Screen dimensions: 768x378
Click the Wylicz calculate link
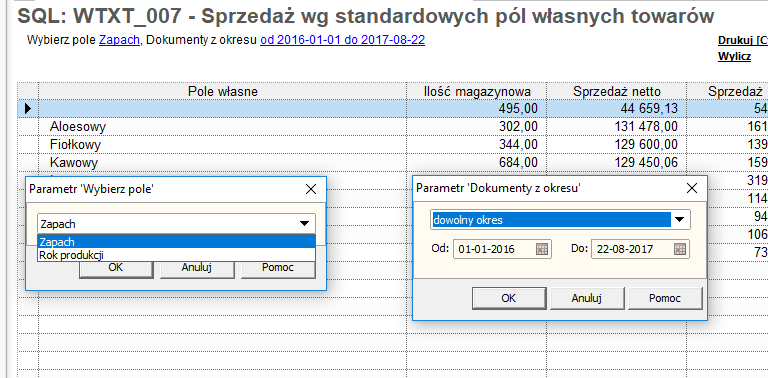click(x=734, y=56)
